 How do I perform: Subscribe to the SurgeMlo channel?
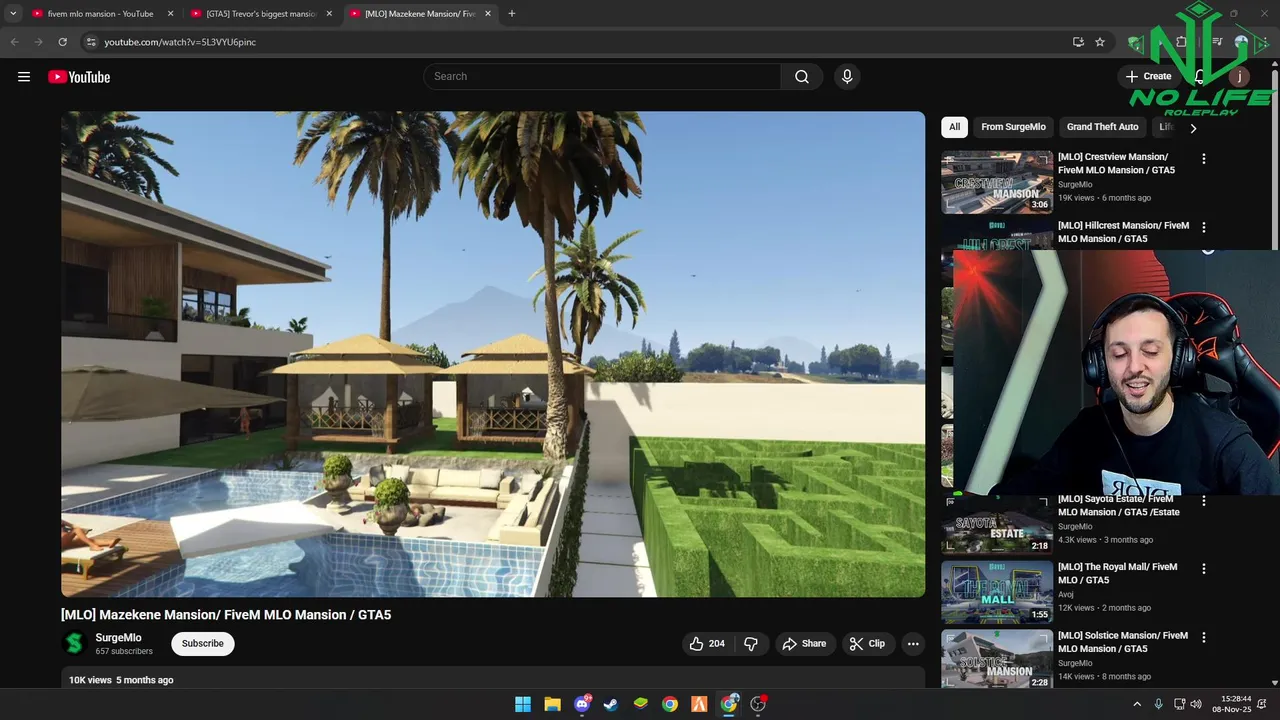point(203,644)
